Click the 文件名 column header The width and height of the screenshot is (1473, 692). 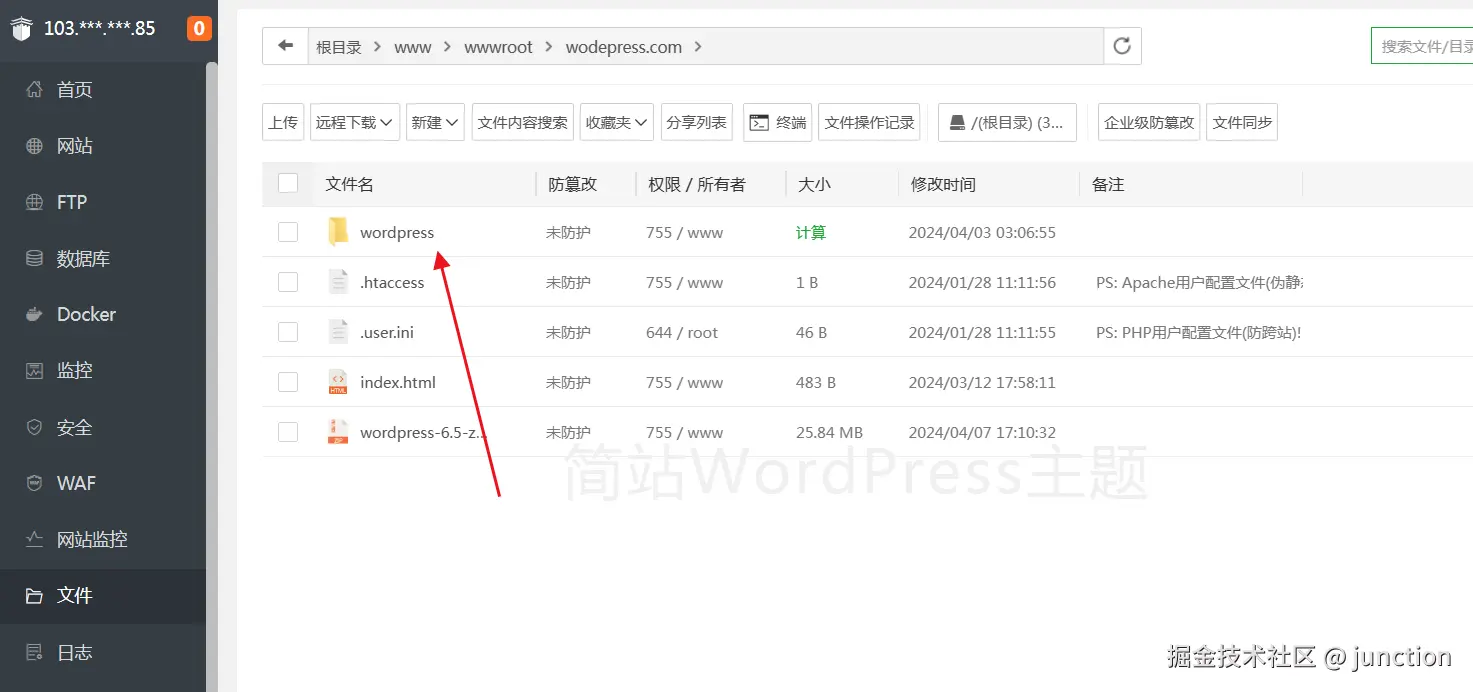(x=349, y=184)
